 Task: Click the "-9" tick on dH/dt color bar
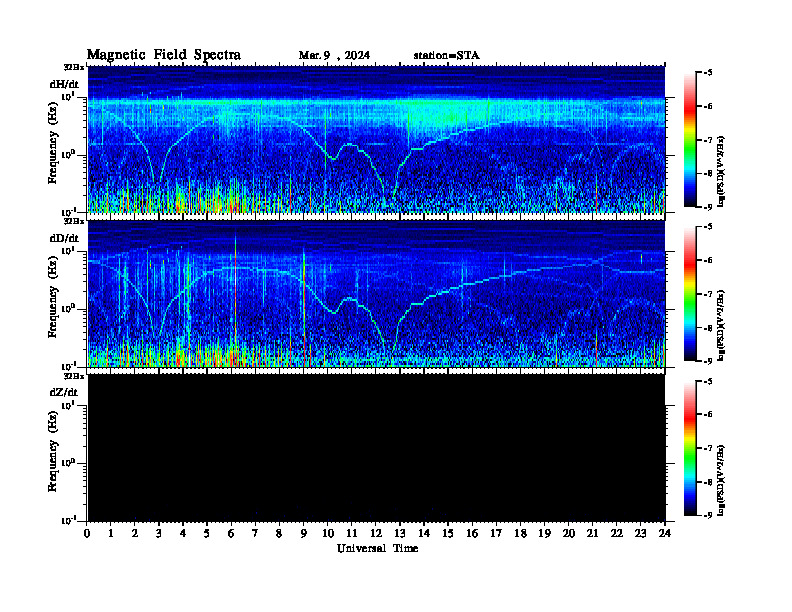(708, 207)
